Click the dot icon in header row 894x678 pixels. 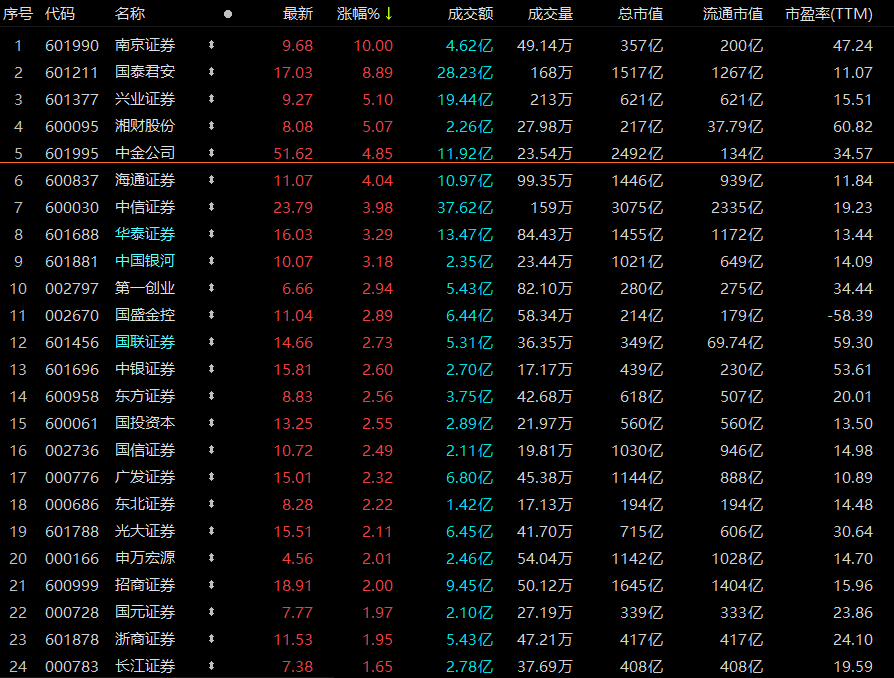(x=228, y=14)
